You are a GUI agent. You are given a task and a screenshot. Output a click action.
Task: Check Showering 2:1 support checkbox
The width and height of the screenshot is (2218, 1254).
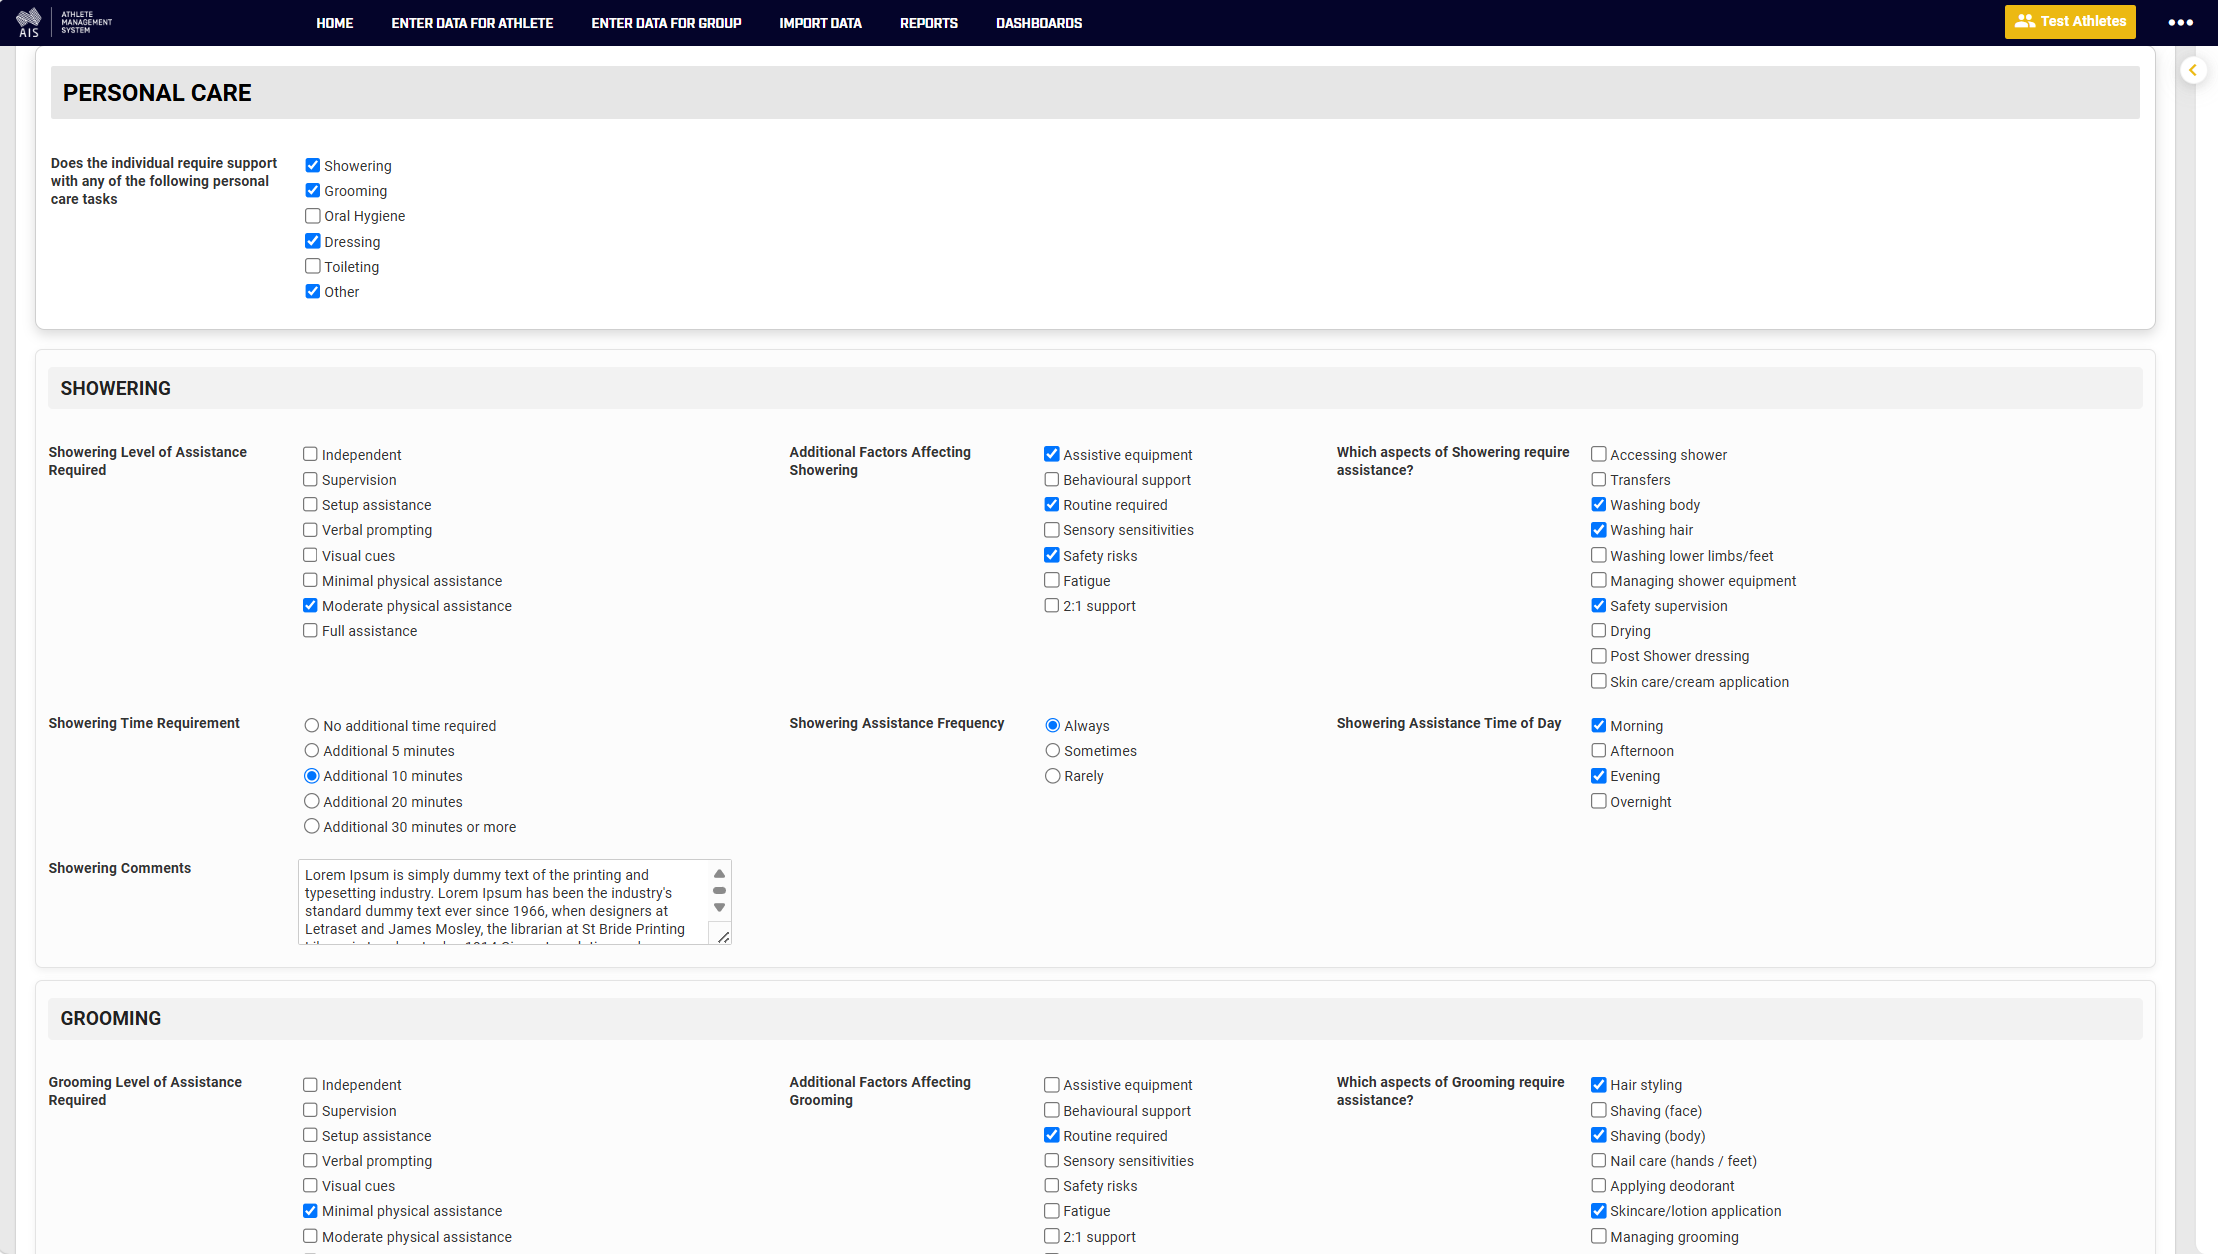[1052, 605]
